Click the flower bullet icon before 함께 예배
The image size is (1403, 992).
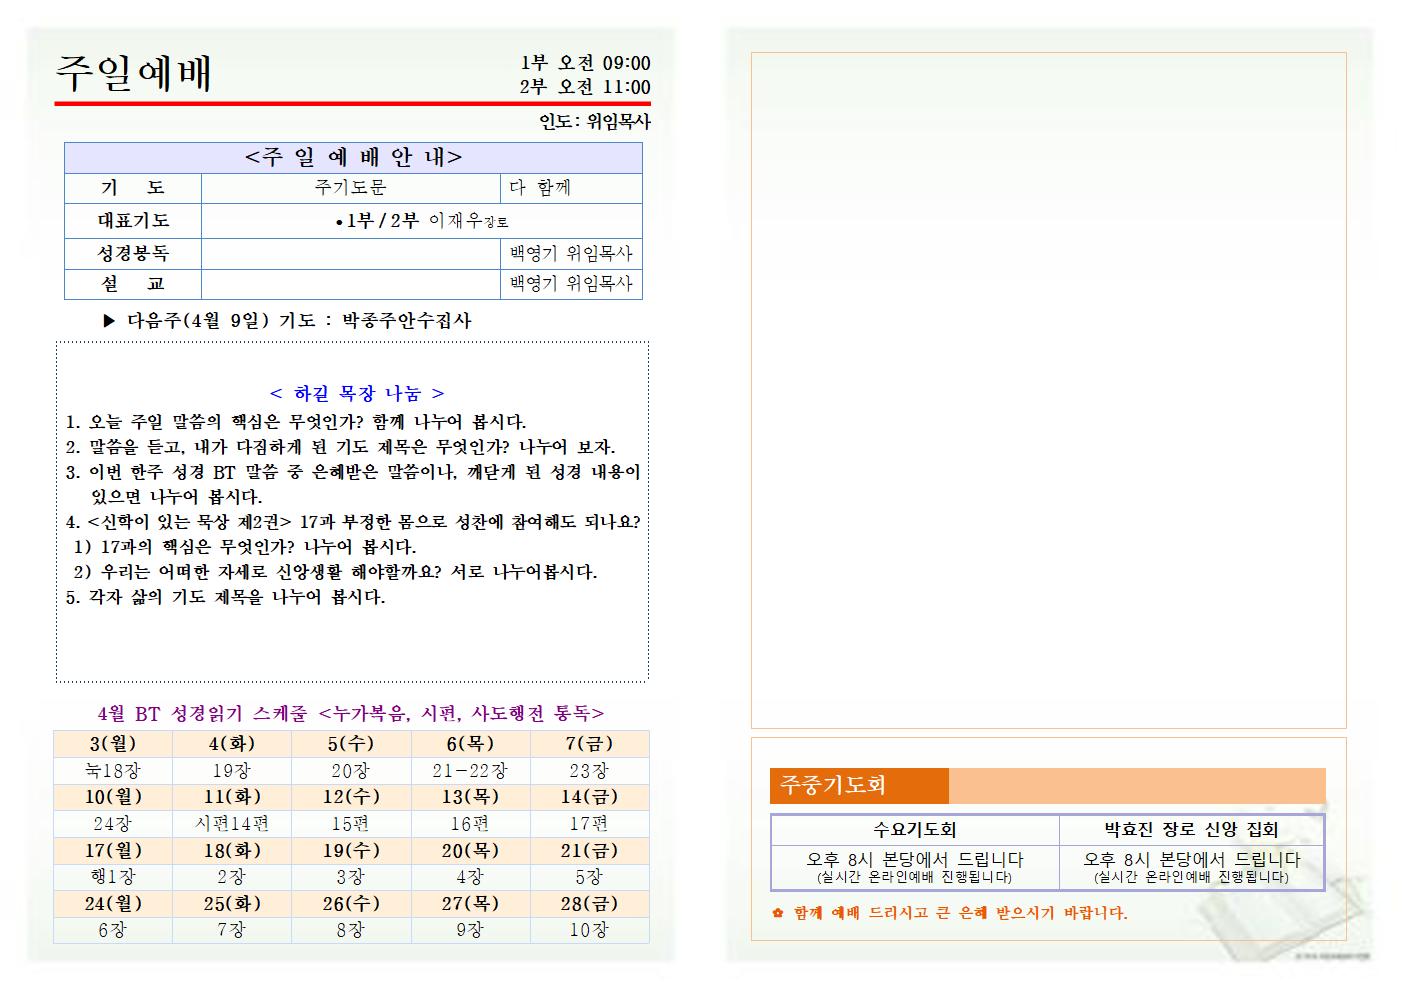point(777,913)
